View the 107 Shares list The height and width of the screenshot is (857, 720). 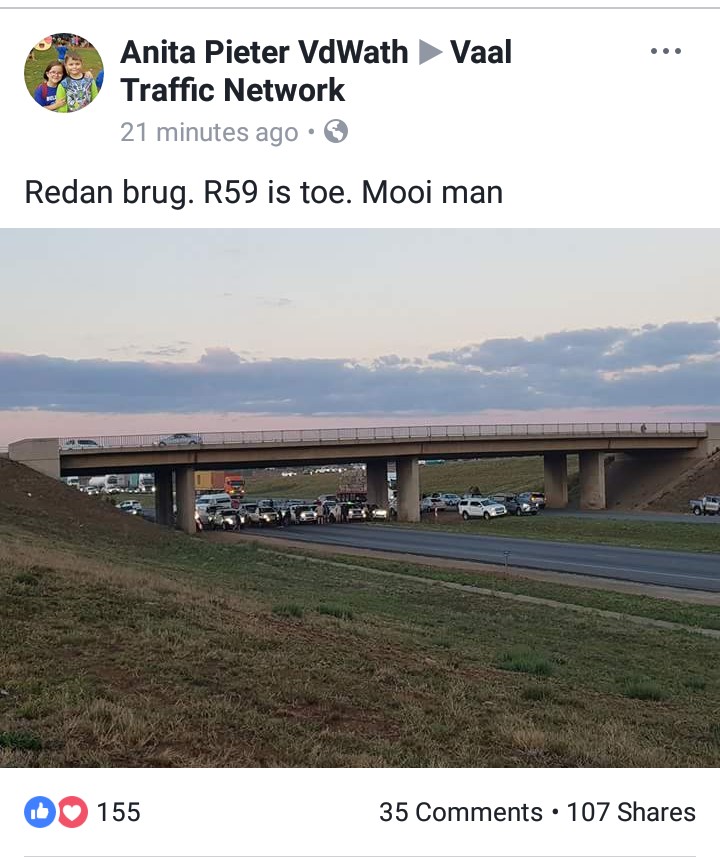[x=631, y=812]
